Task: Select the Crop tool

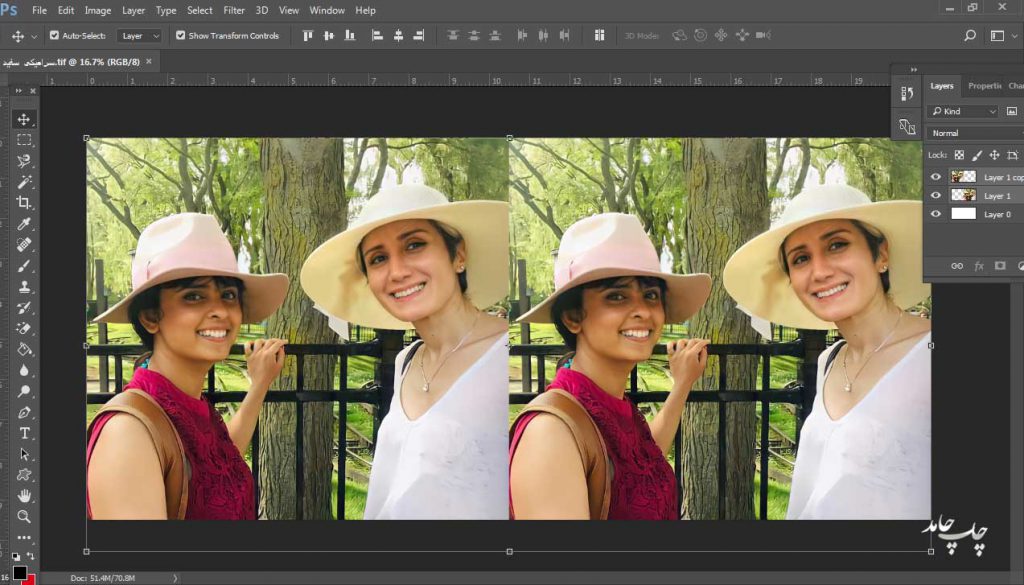Action: click(x=24, y=202)
